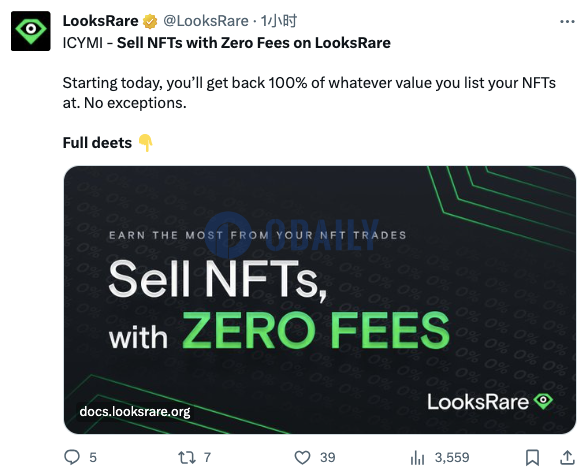Click the reply count 5

93,458
